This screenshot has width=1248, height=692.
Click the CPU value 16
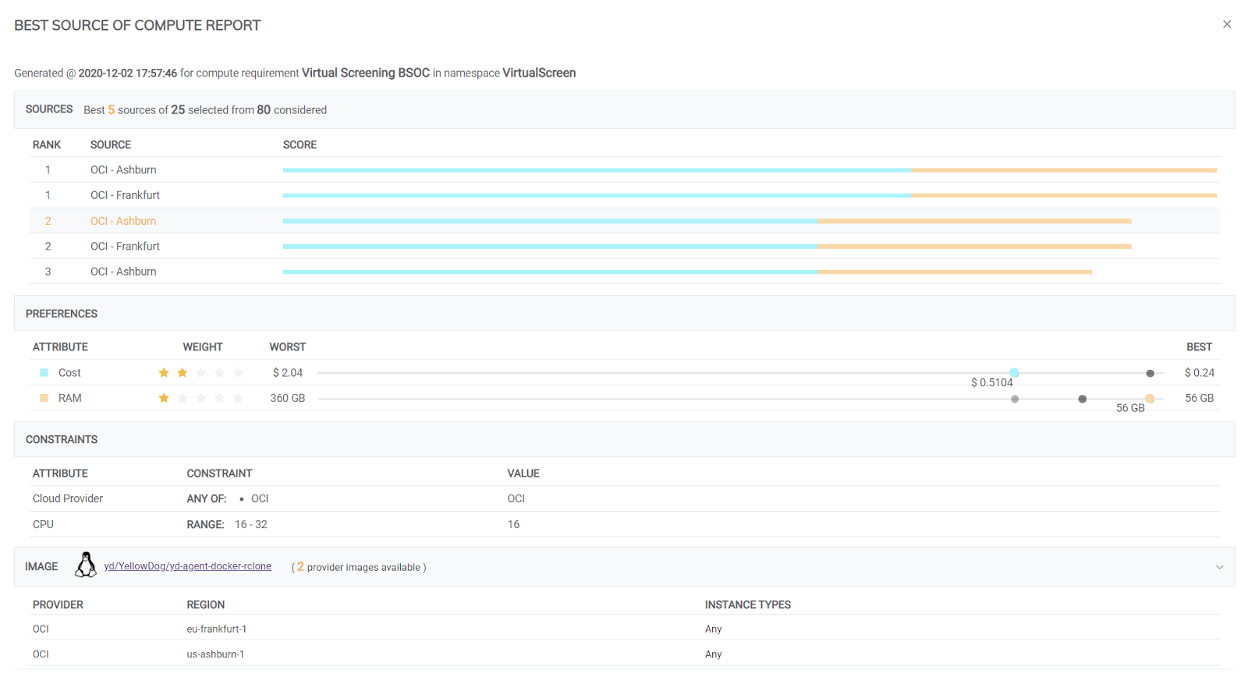(x=513, y=524)
